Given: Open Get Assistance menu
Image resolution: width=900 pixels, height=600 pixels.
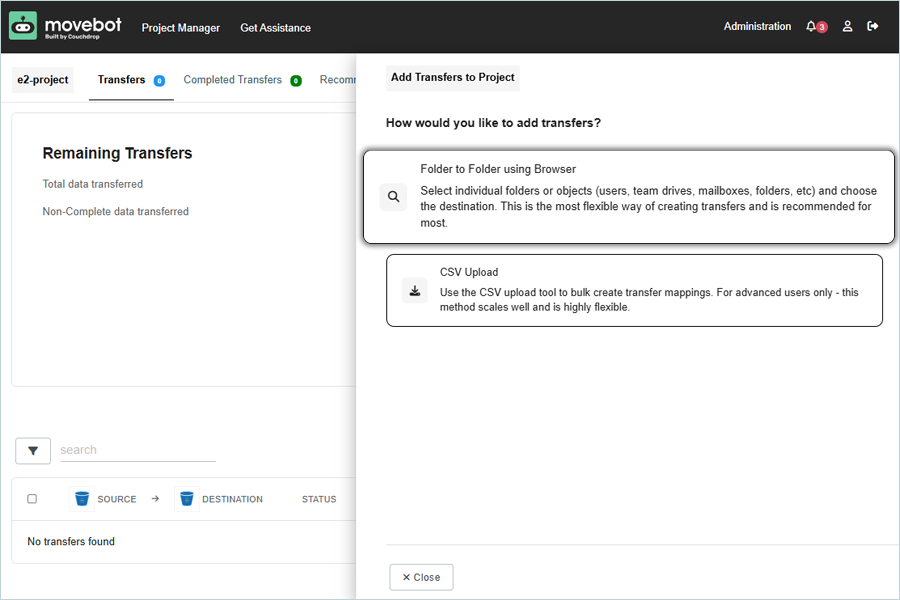Looking at the screenshot, I should click(x=275, y=28).
